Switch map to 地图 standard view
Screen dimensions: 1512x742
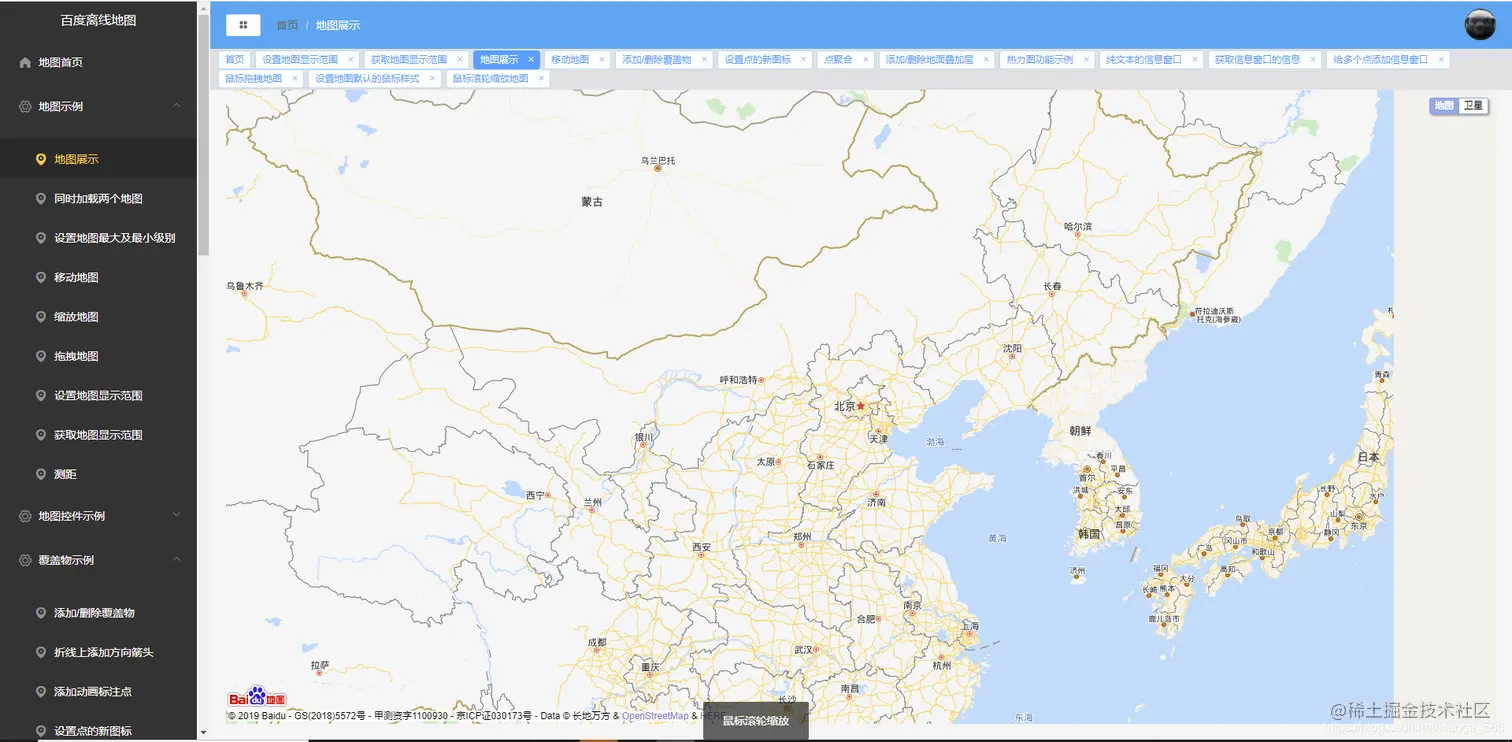1444,105
